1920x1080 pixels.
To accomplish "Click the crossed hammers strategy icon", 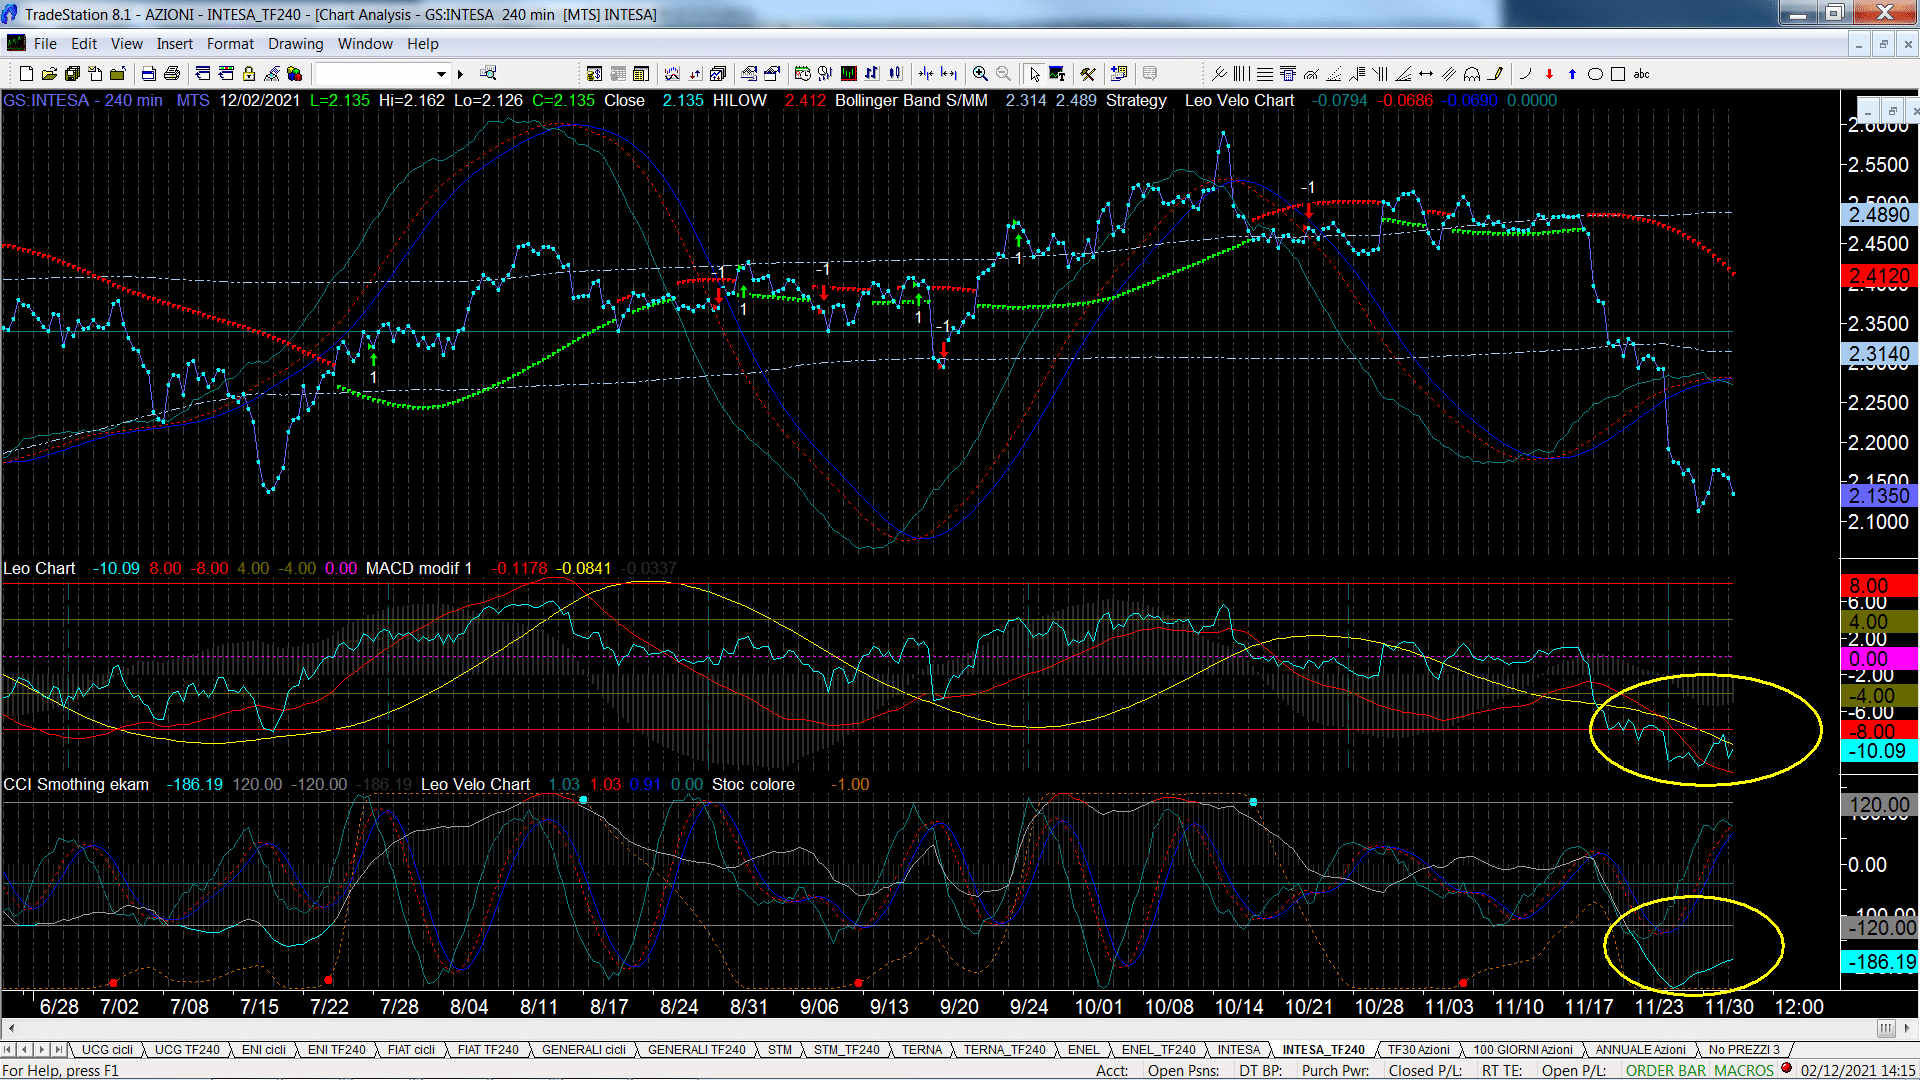I will pos(1088,73).
